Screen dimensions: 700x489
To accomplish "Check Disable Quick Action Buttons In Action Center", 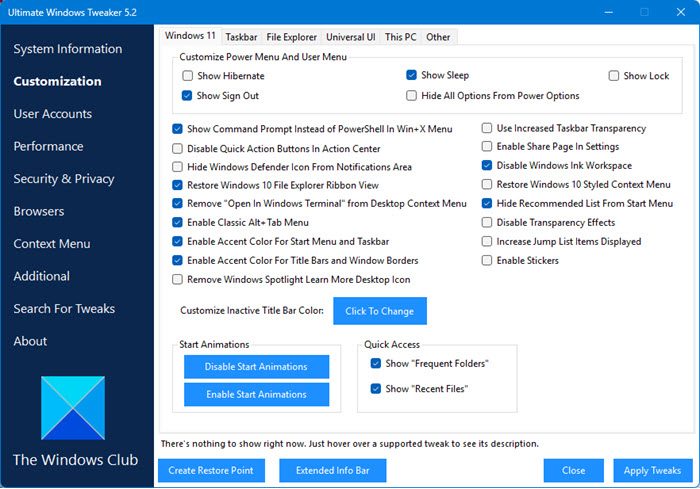I will (x=177, y=148).
